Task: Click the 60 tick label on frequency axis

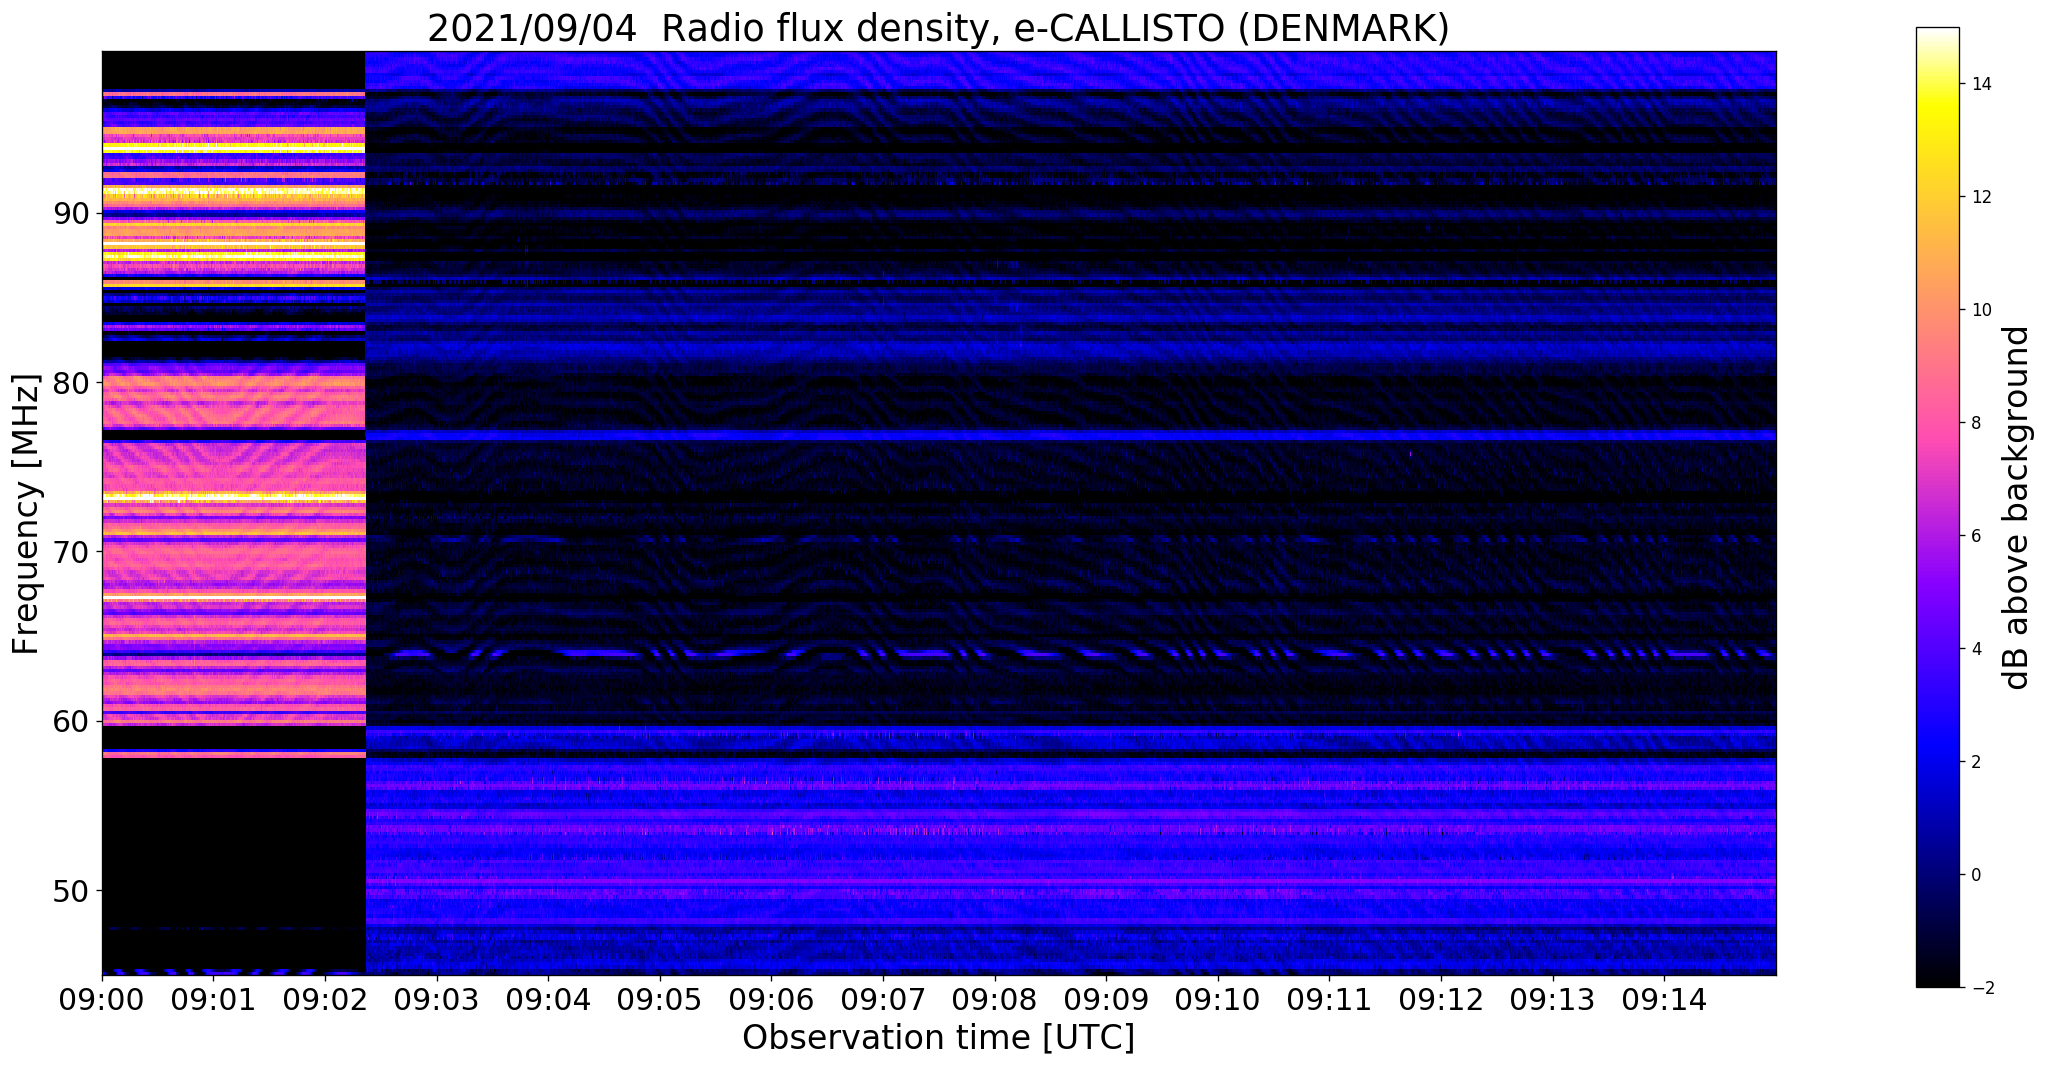Action: [x=72, y=721]
